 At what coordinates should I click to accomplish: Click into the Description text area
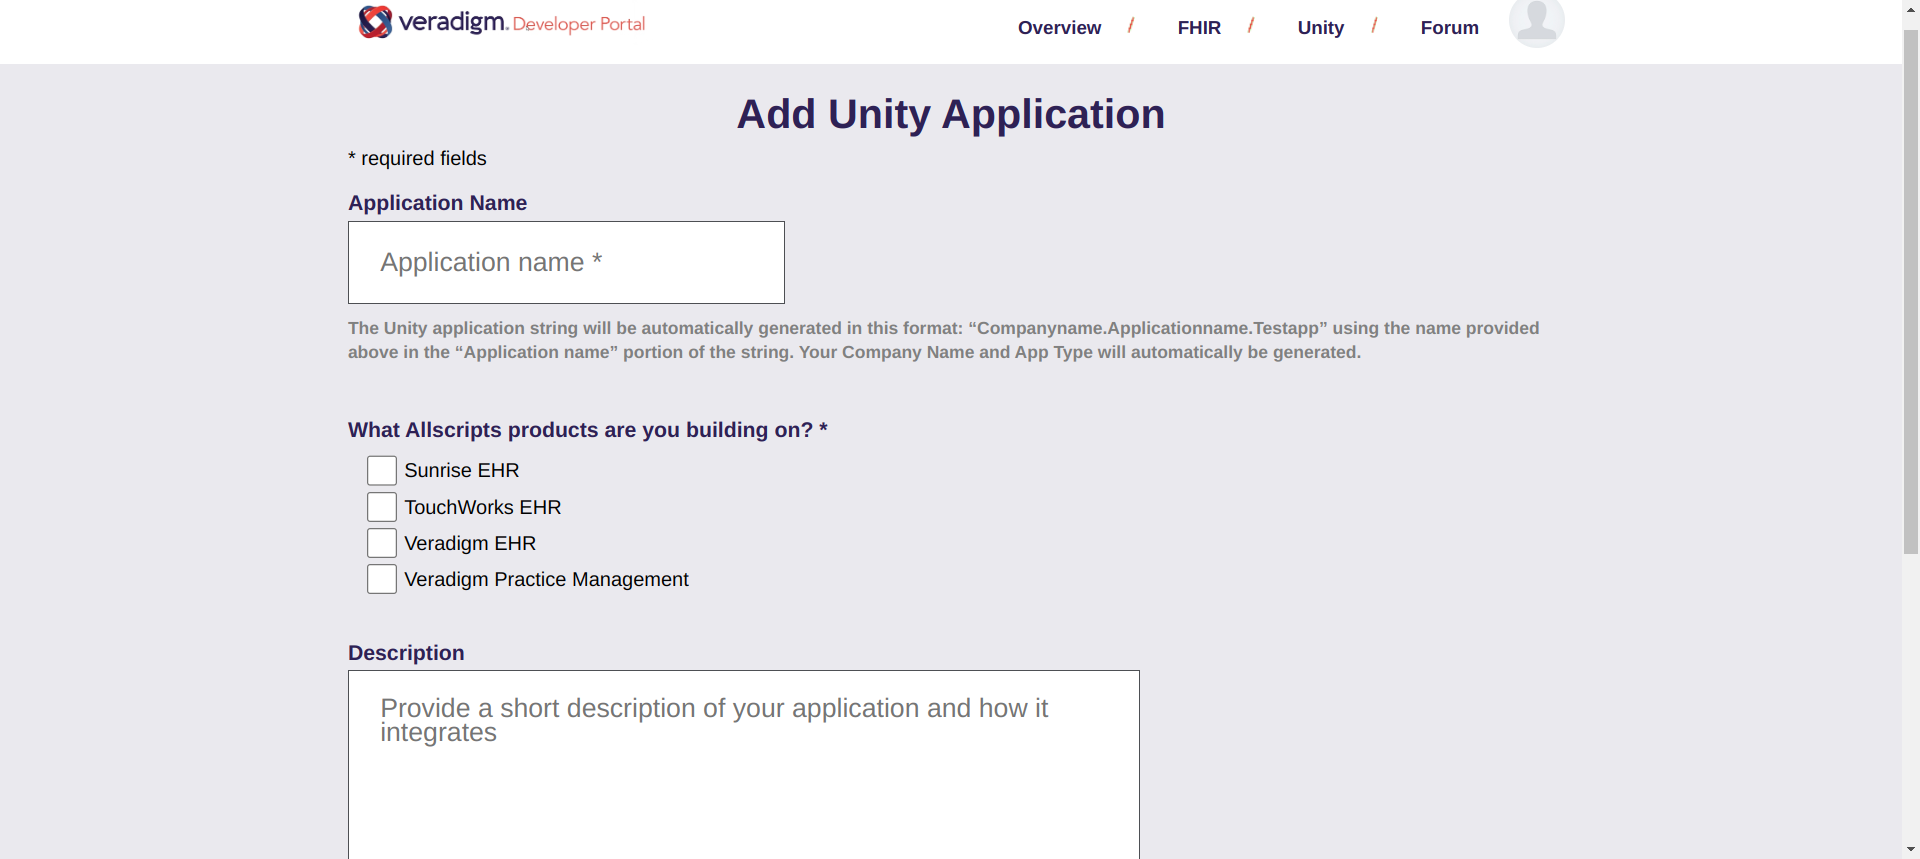[x=744, y=765]
